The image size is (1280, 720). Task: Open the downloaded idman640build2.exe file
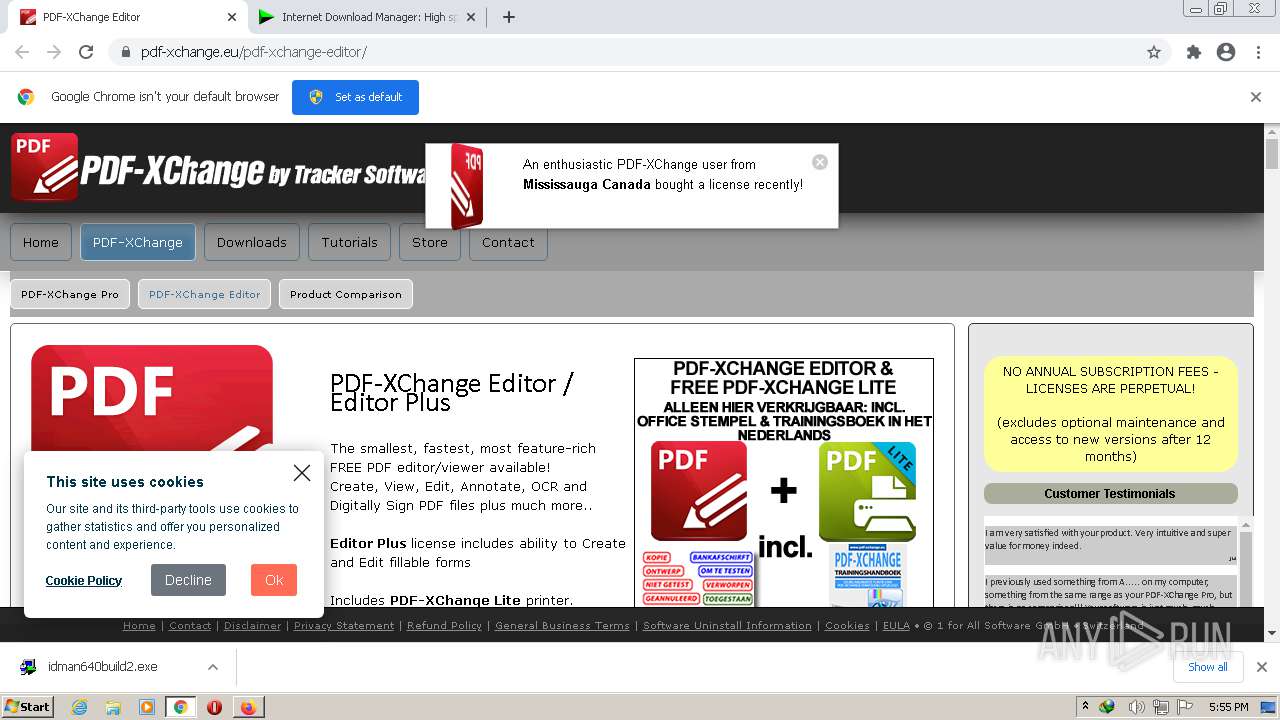point(102,667)
